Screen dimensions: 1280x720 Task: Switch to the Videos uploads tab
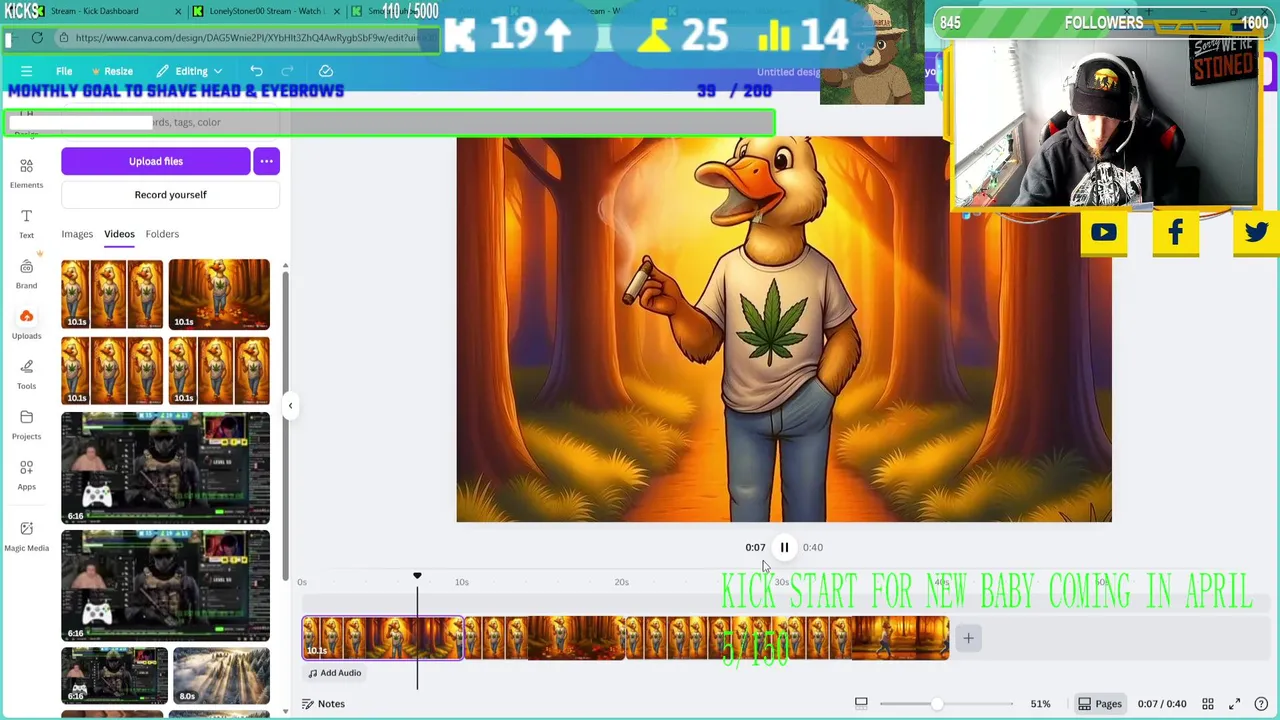coord(119,234)
